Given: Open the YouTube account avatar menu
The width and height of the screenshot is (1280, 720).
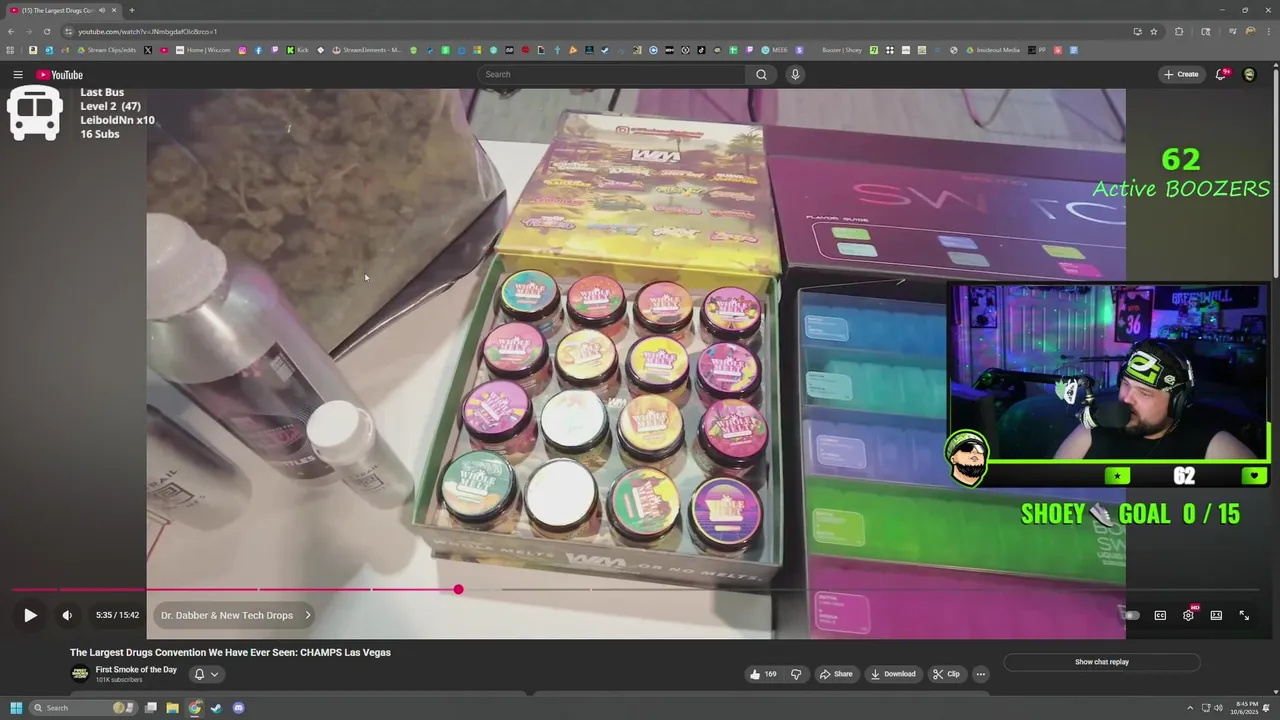Looking at the screenshot, I should (1249, 74).
